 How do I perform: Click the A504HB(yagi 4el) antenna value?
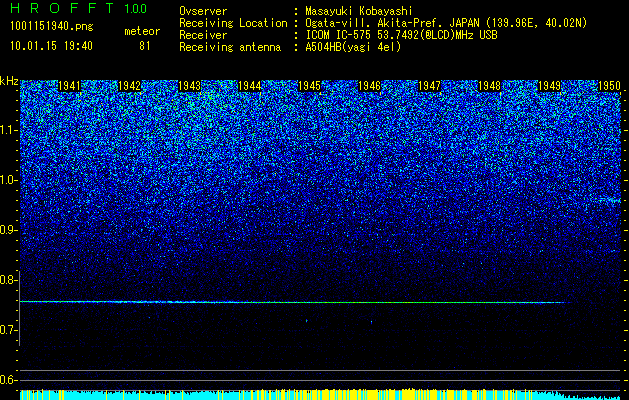(x=353, y=47)
